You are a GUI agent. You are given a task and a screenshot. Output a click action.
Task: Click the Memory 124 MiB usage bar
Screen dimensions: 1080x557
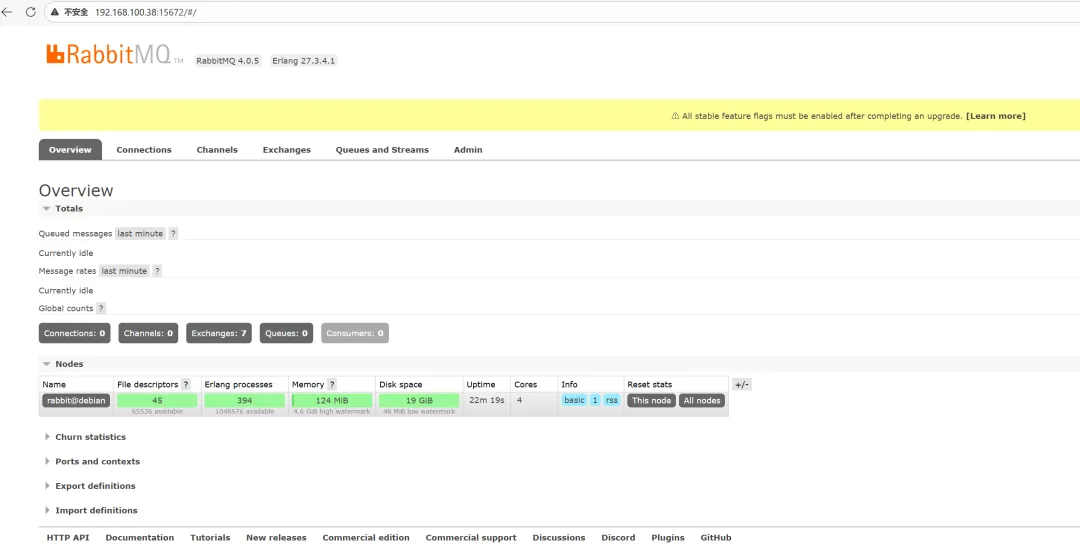point(332,401)
